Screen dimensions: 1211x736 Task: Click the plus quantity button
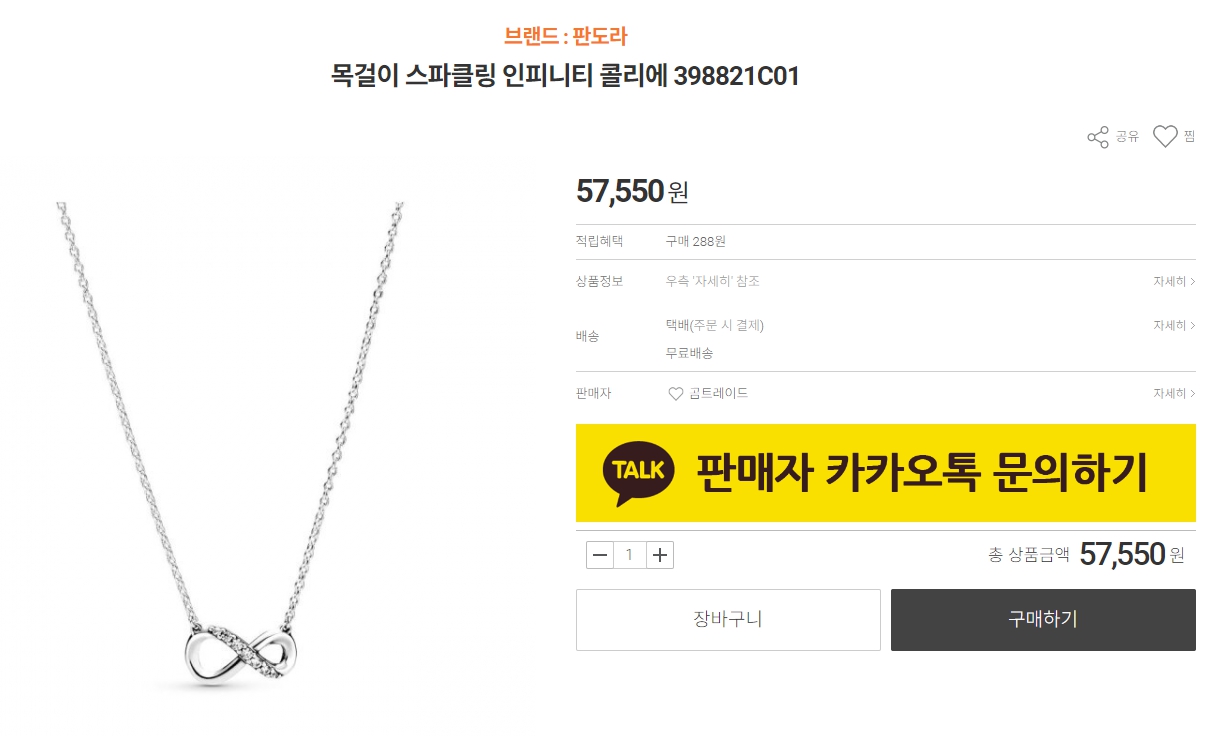click(660, 555)
